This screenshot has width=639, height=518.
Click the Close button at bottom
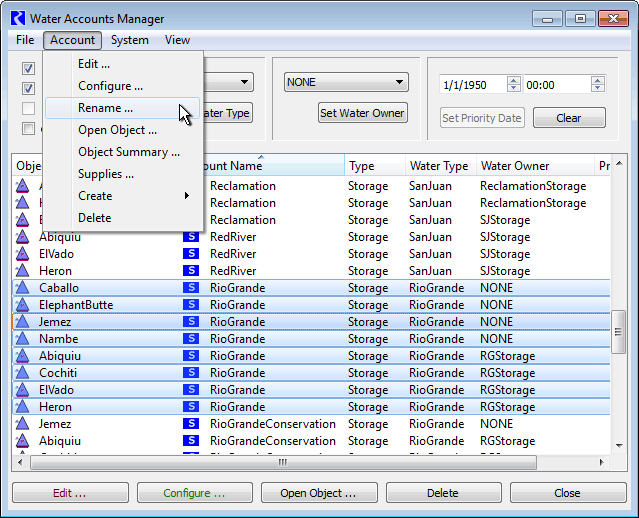[x=567, y=493]
